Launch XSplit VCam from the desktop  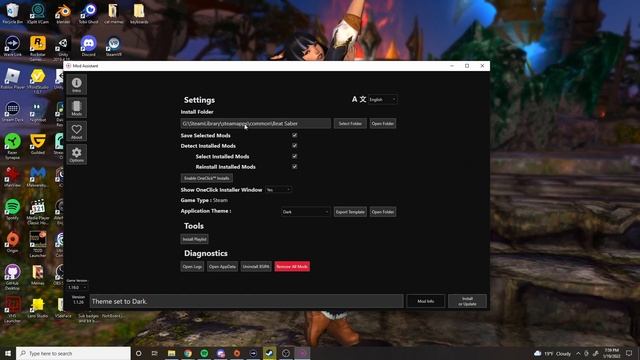(38, 13)
